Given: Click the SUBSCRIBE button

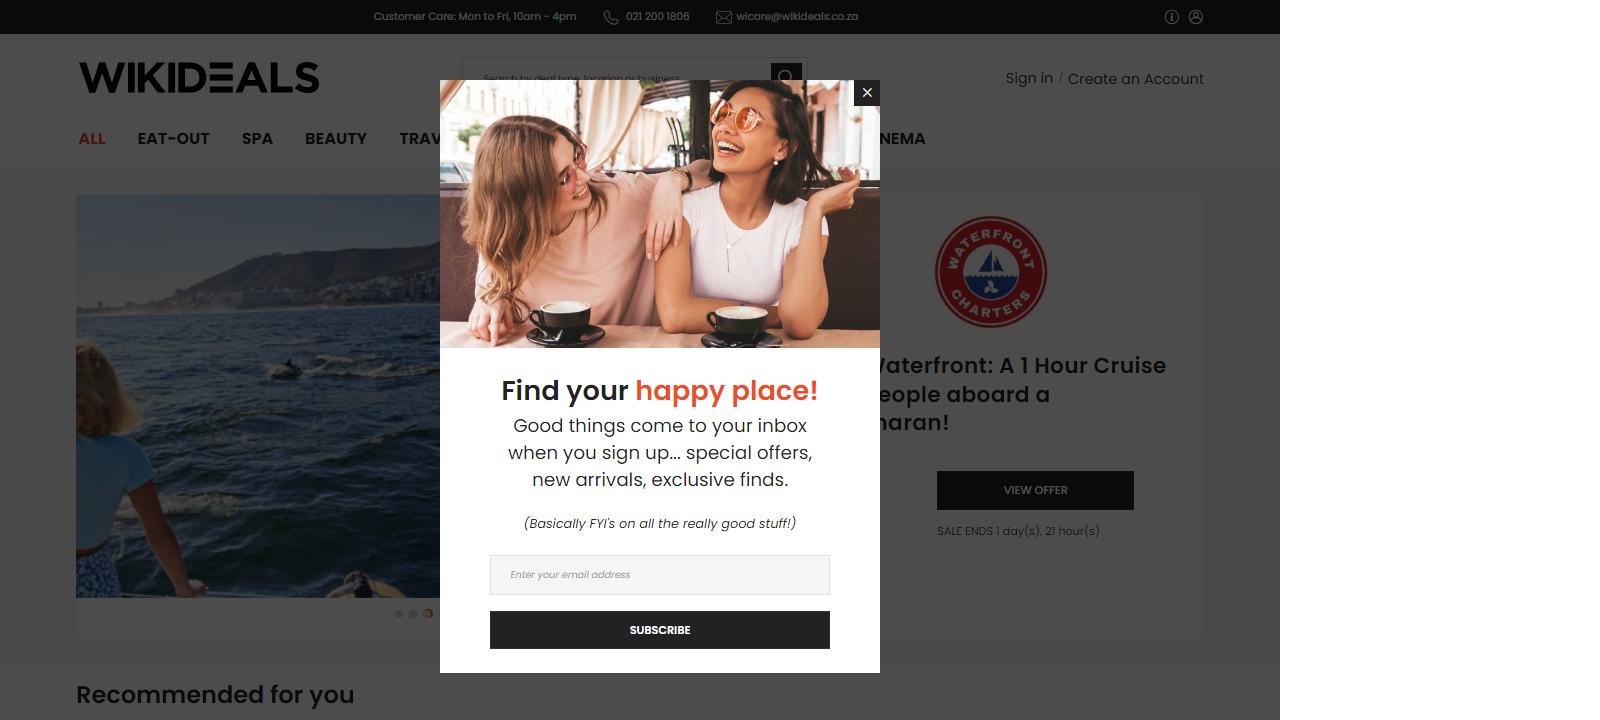Looking at the screenshot, I should (660, 630).
